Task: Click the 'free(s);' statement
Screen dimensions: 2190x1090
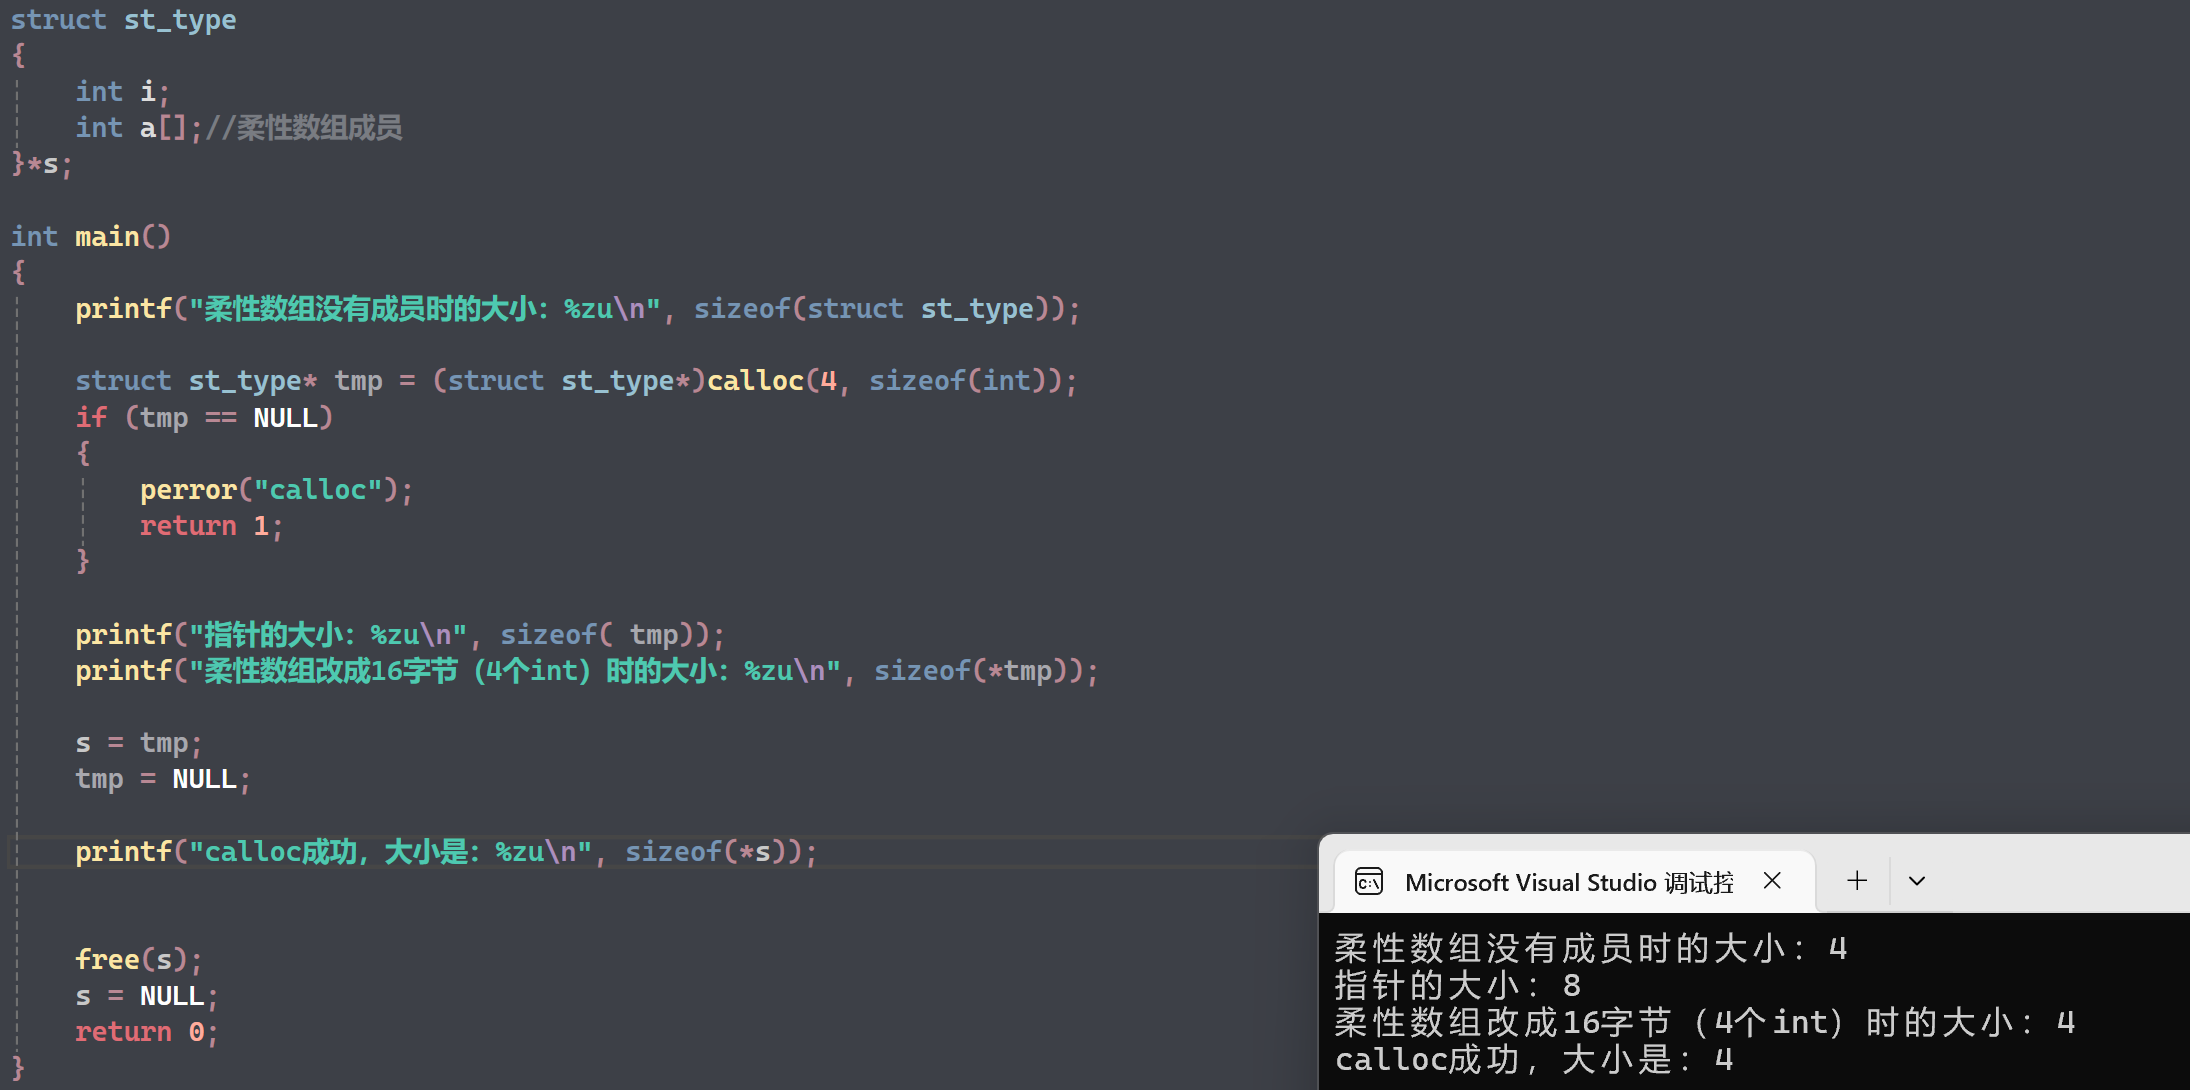Action: click(138, 960)
